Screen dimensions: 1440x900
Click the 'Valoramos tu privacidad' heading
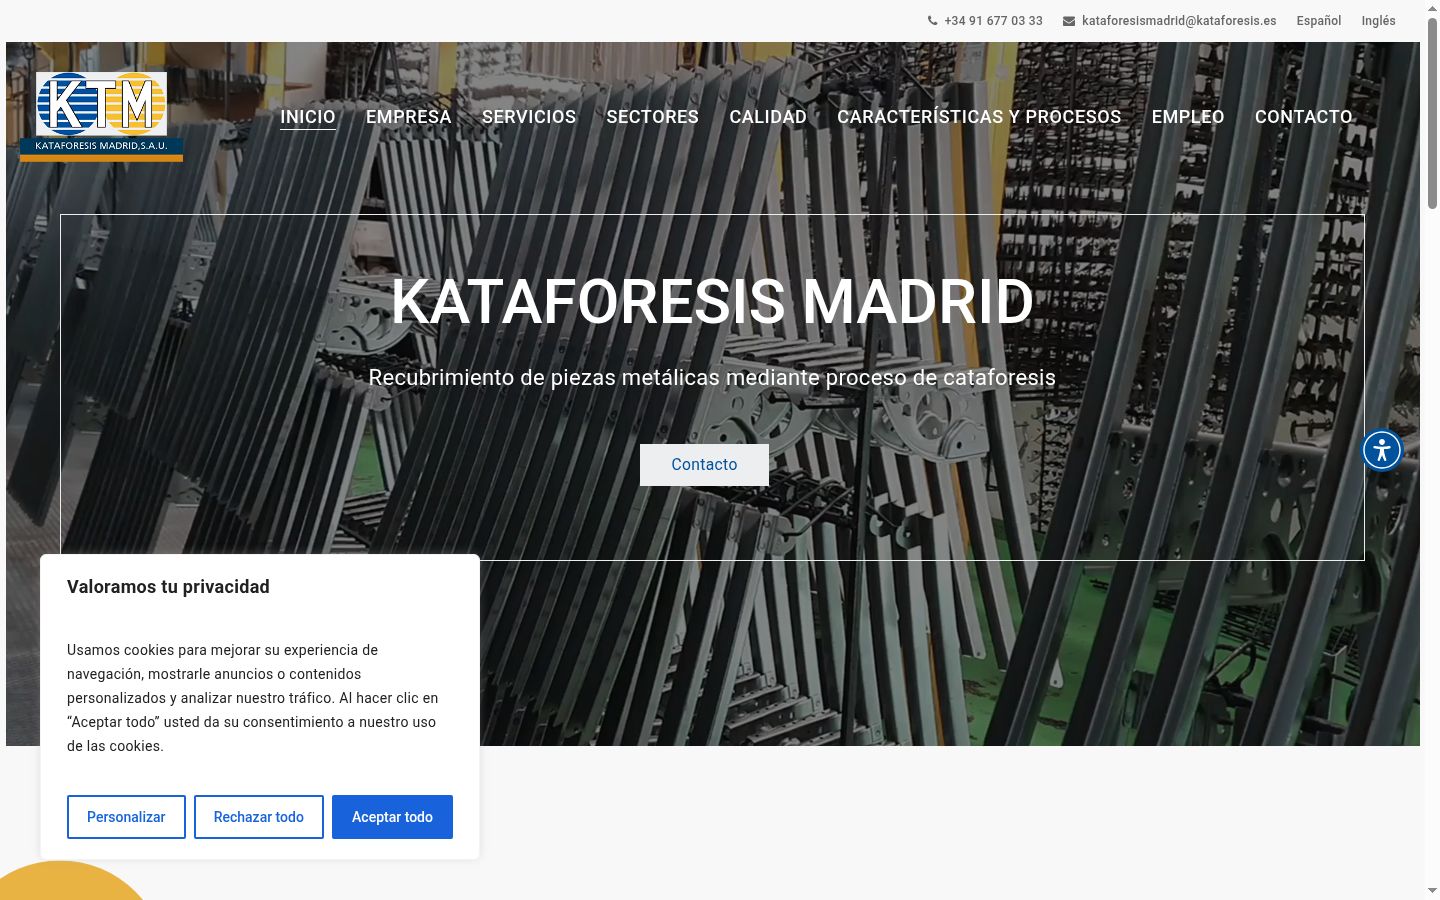(x=168, y=587)
